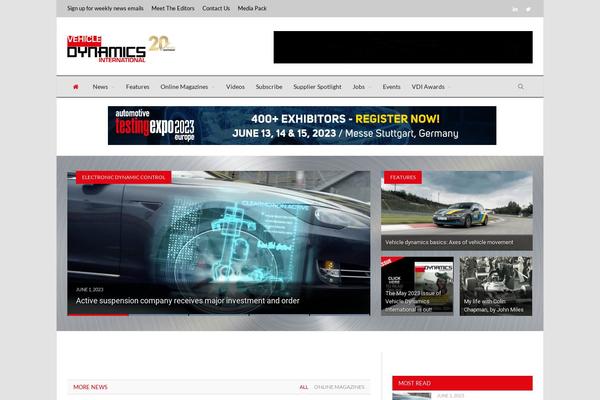600x400 pixels.
Task: Click the black header advertisement banner
Action: (x=403, y=47)
